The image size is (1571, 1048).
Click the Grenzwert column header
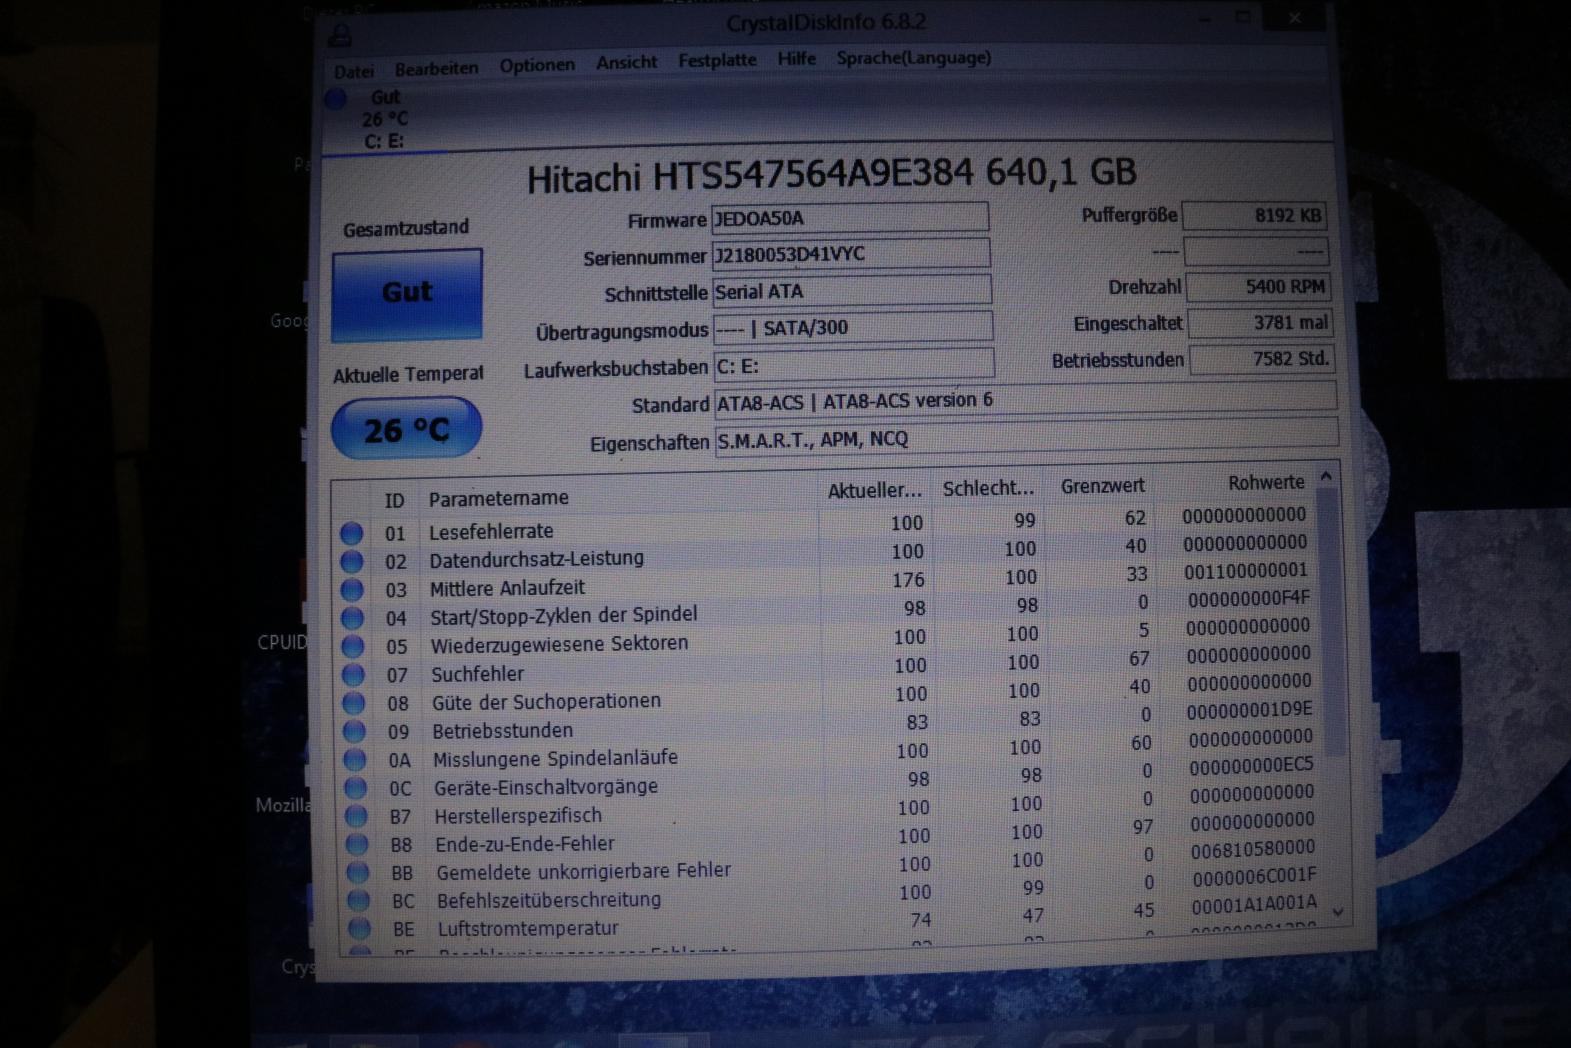click(x=1102, y=486)
